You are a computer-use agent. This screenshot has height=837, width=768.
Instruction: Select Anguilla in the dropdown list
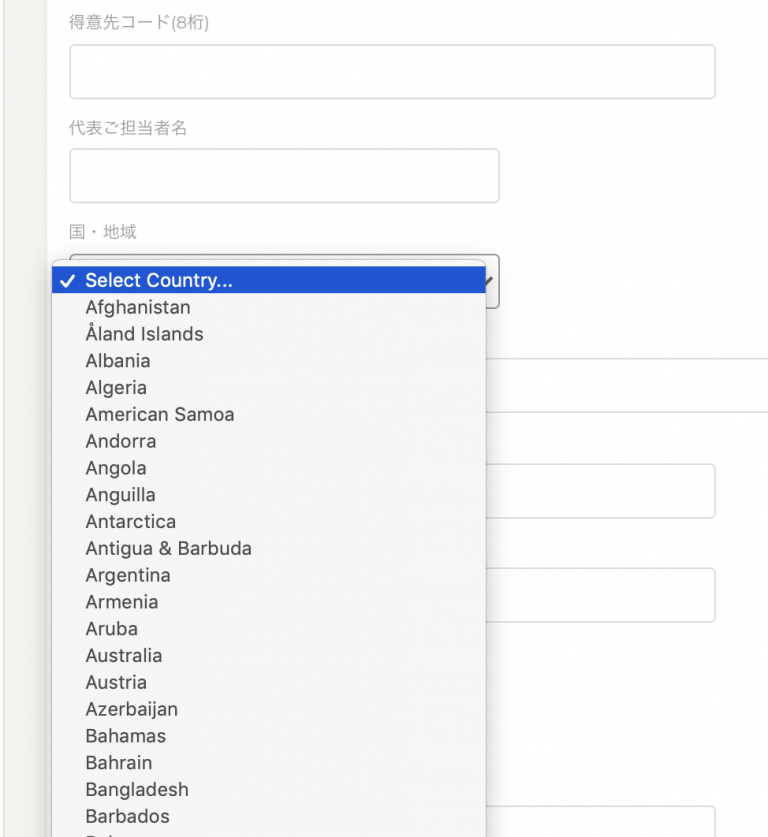point(120,494)
